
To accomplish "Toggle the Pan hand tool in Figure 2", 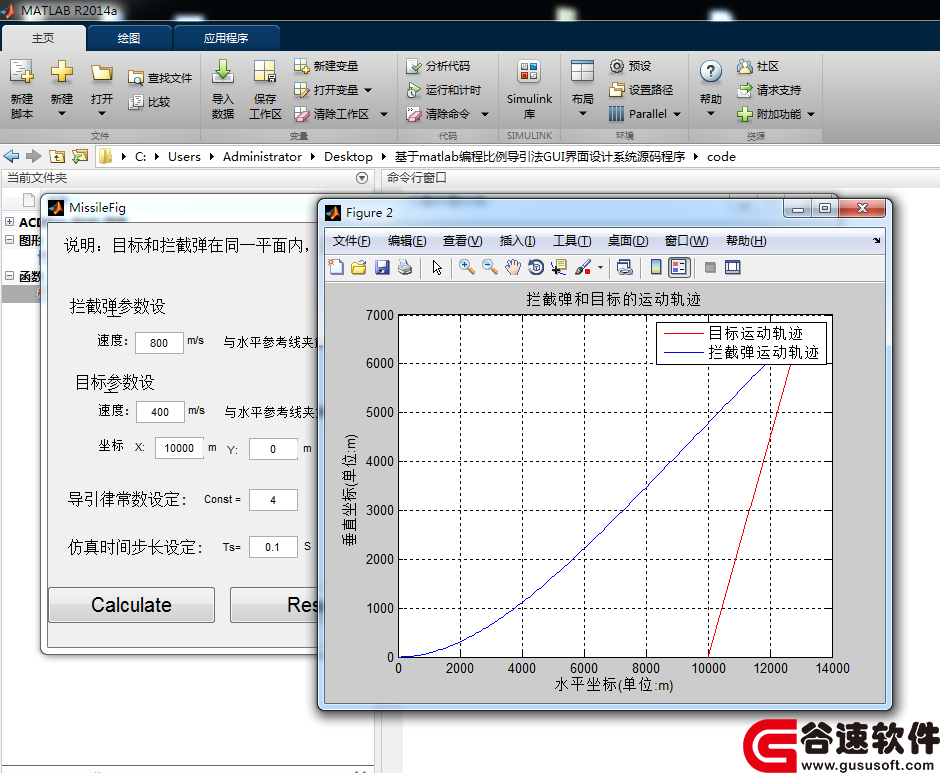I will 513,267.
